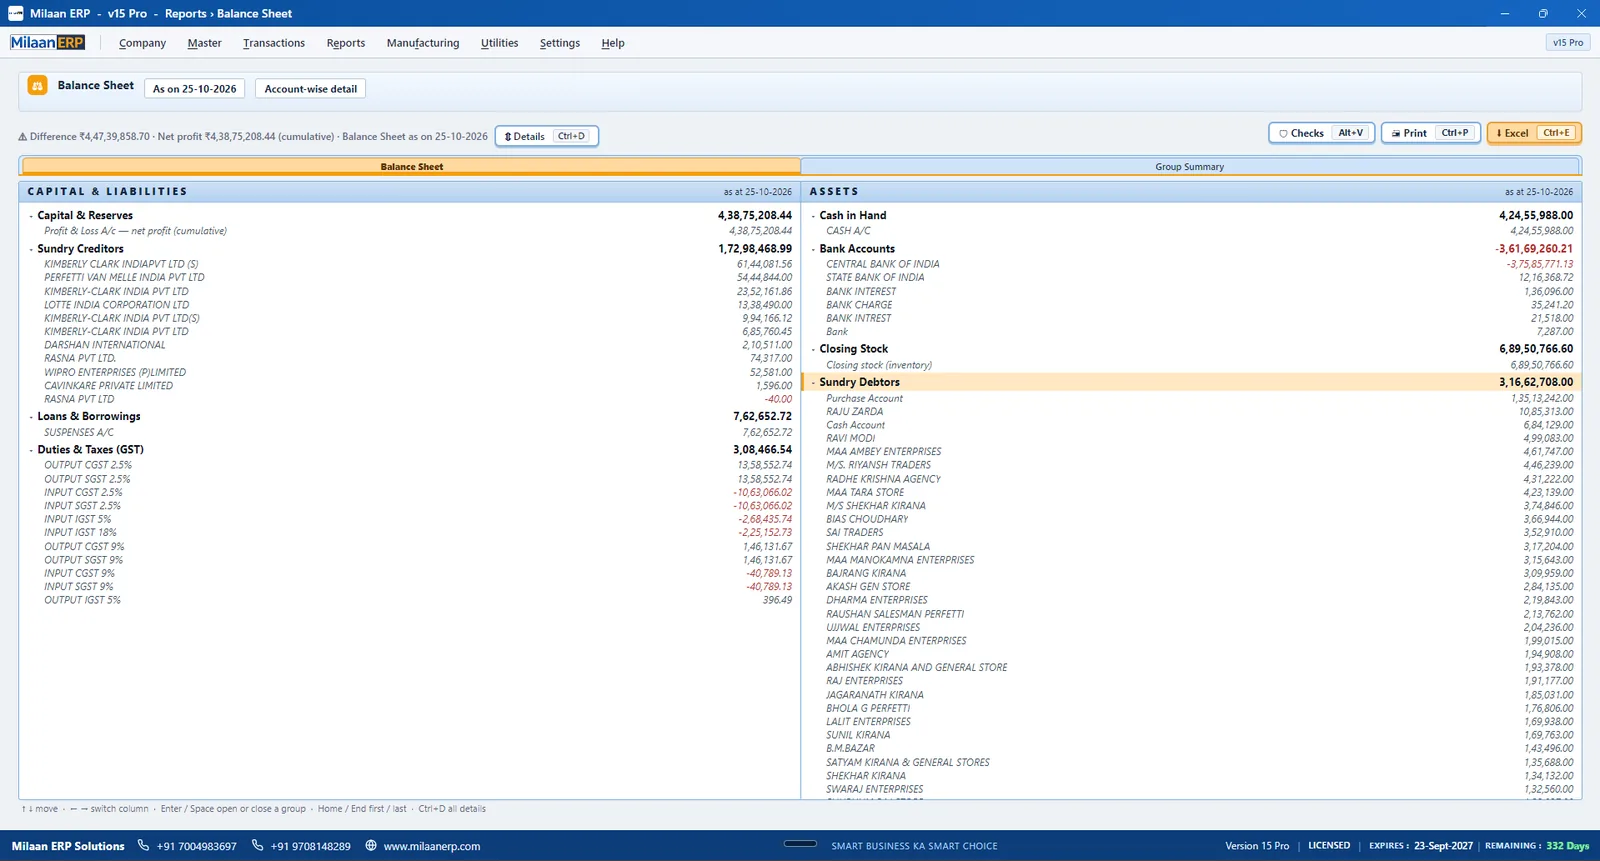Select the Balance Sheet tab

pos(411,167)
